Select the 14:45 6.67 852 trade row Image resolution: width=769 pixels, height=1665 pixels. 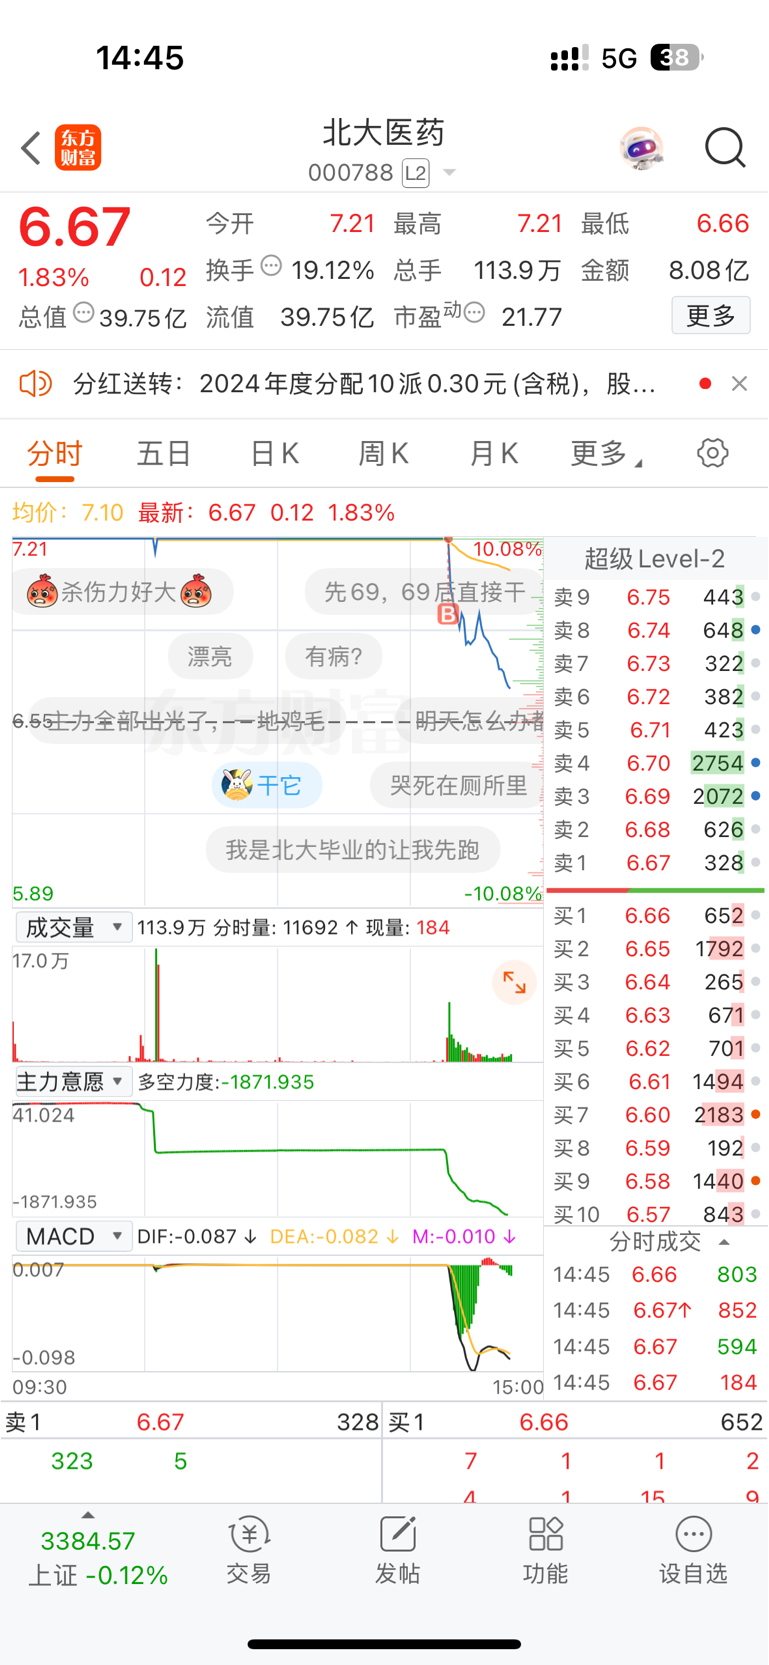pyautogui.click(x=656, y=1310)
